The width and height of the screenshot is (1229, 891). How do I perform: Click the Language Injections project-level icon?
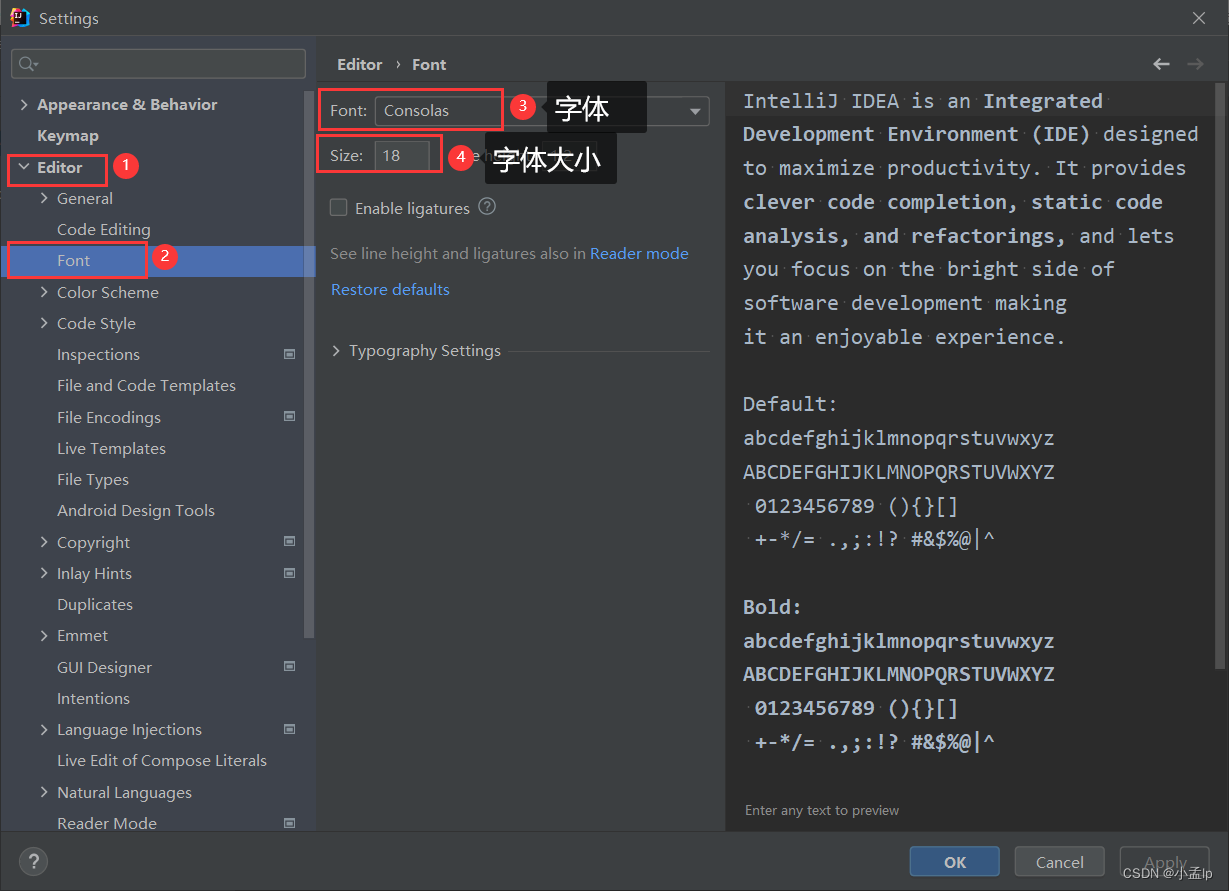point(289,729)
